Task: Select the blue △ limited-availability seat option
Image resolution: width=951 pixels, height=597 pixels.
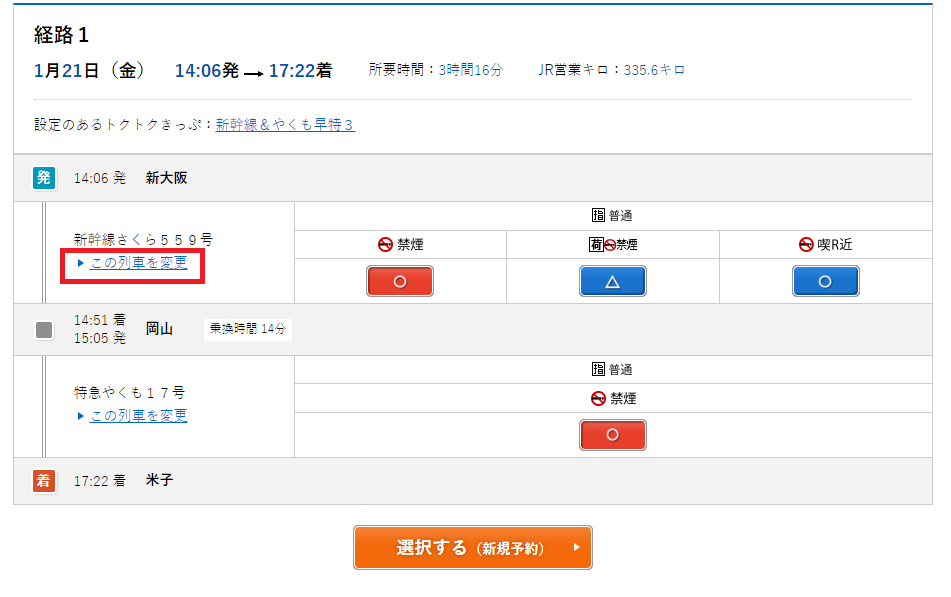Action: 612,282
